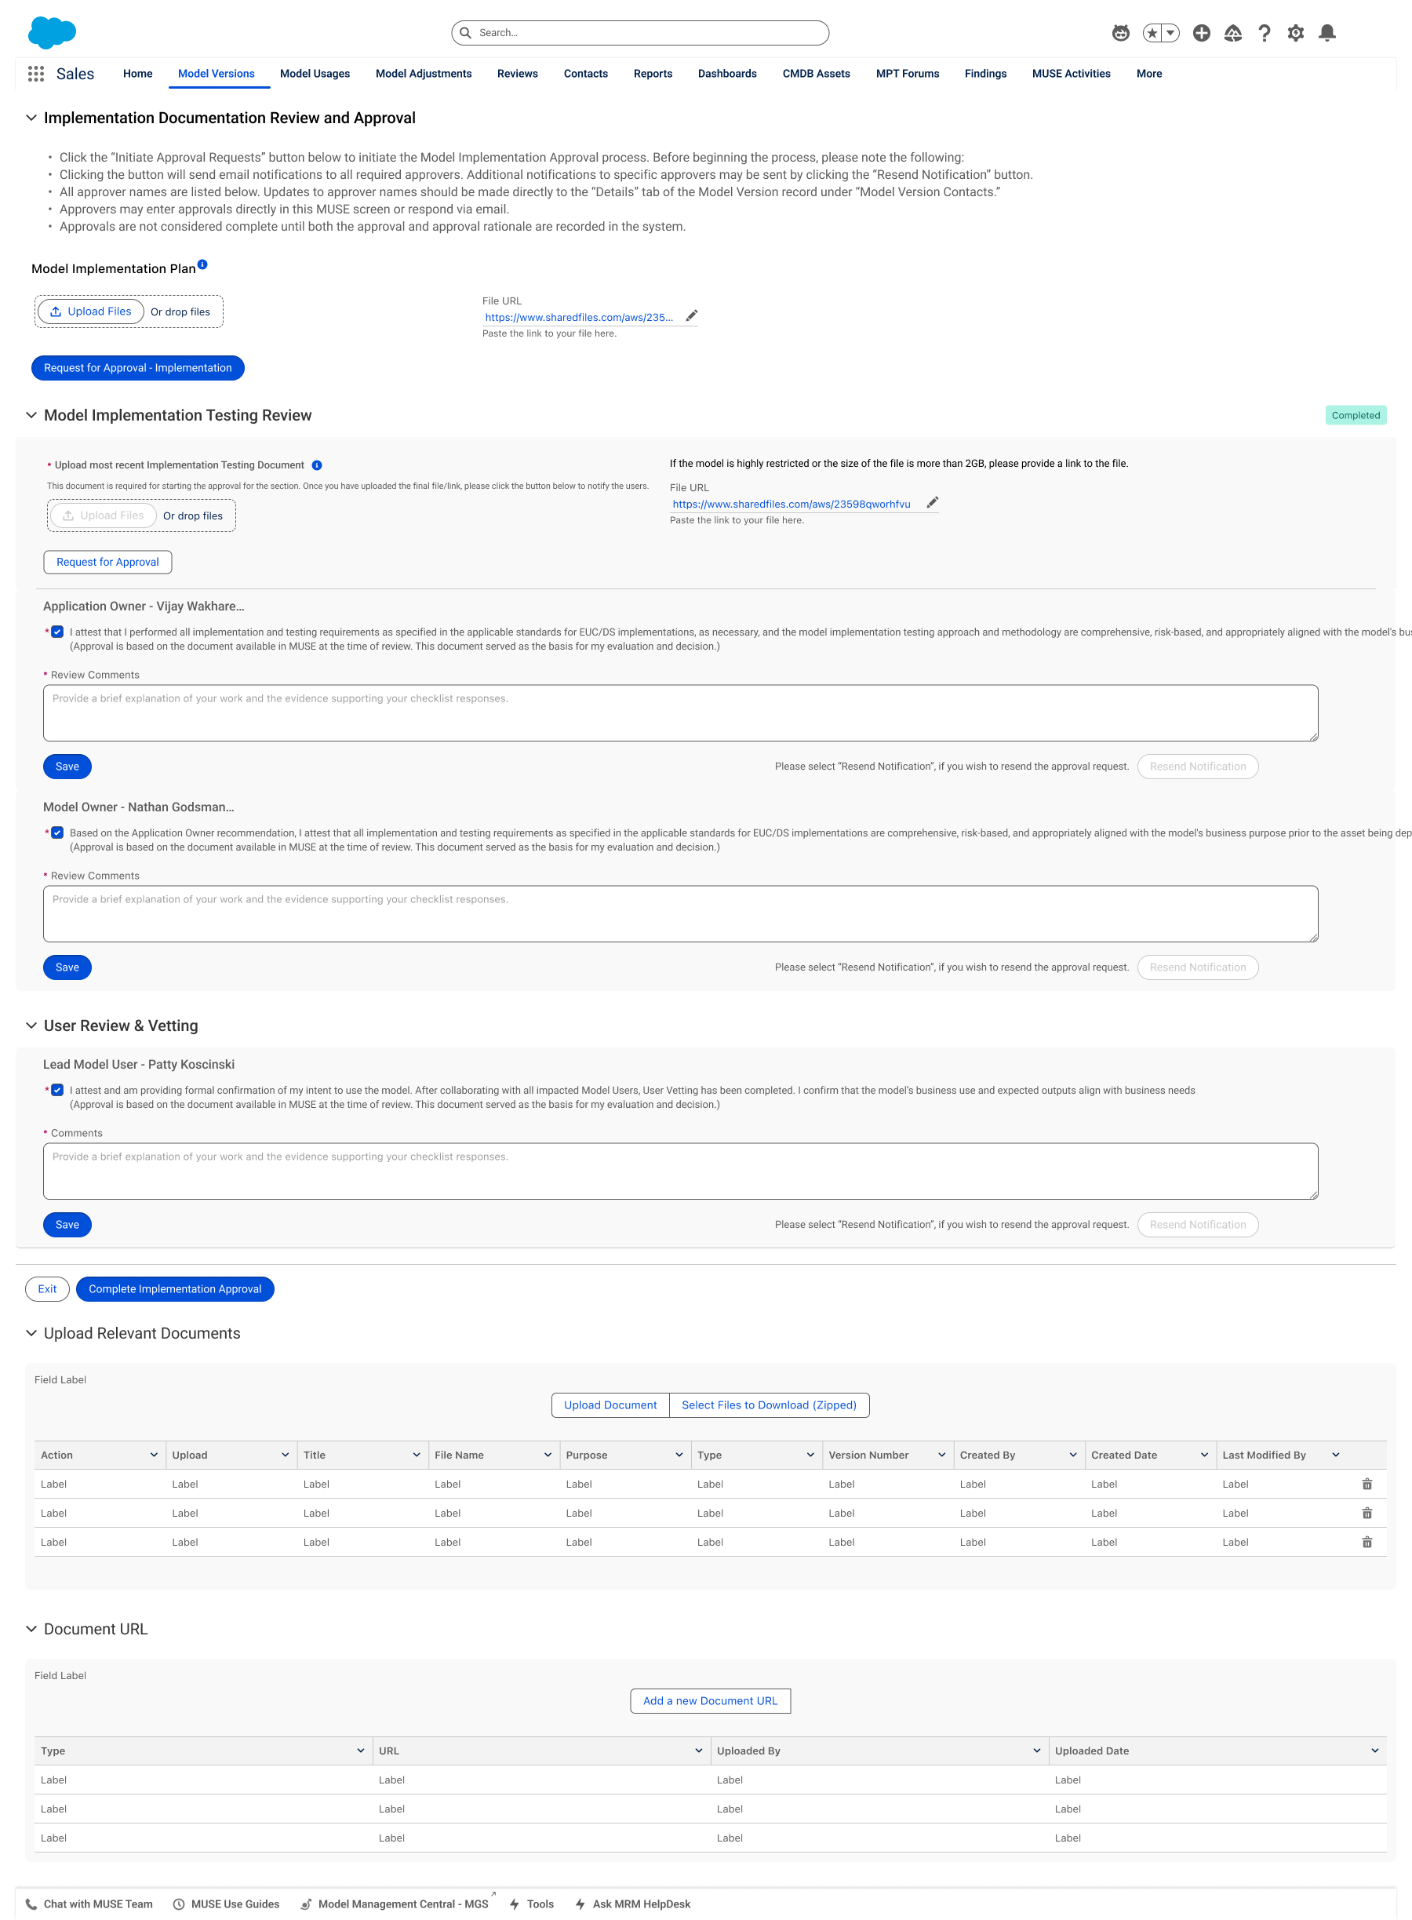Click Model Owner Review Comments text area

pyautogui.click(x=680, y=914)
